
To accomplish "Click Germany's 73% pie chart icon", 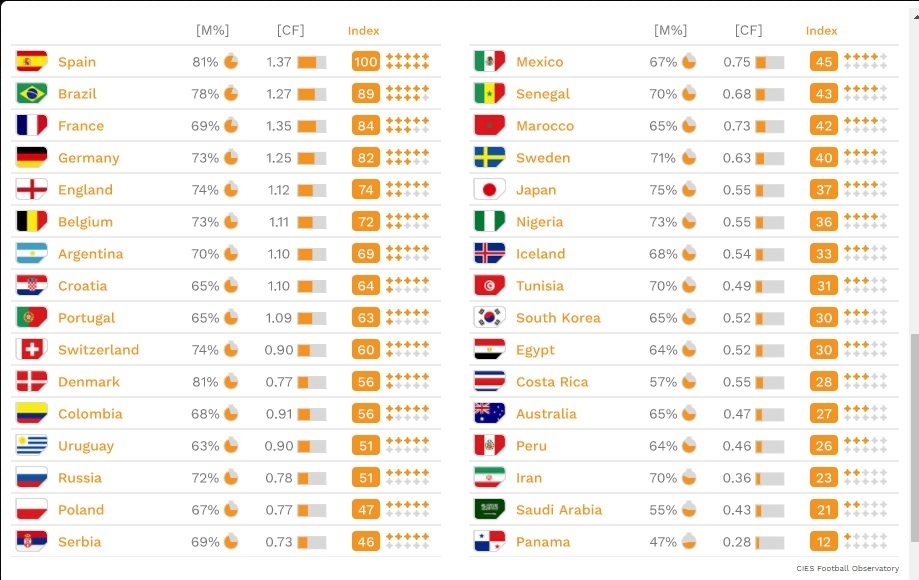I will coord(231,158).
